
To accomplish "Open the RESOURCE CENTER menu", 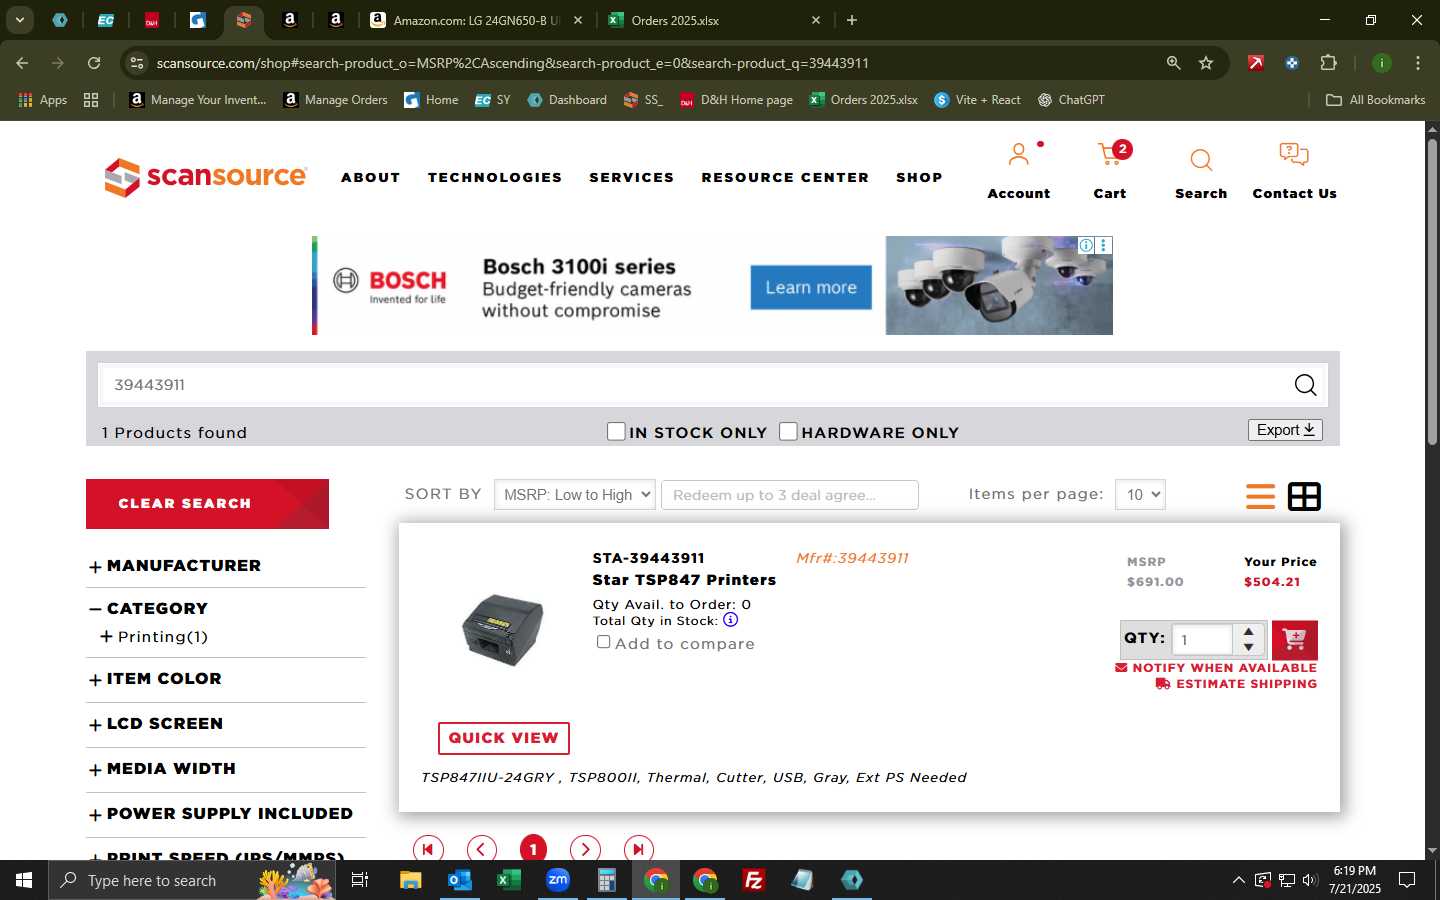I will coord(785,177).
